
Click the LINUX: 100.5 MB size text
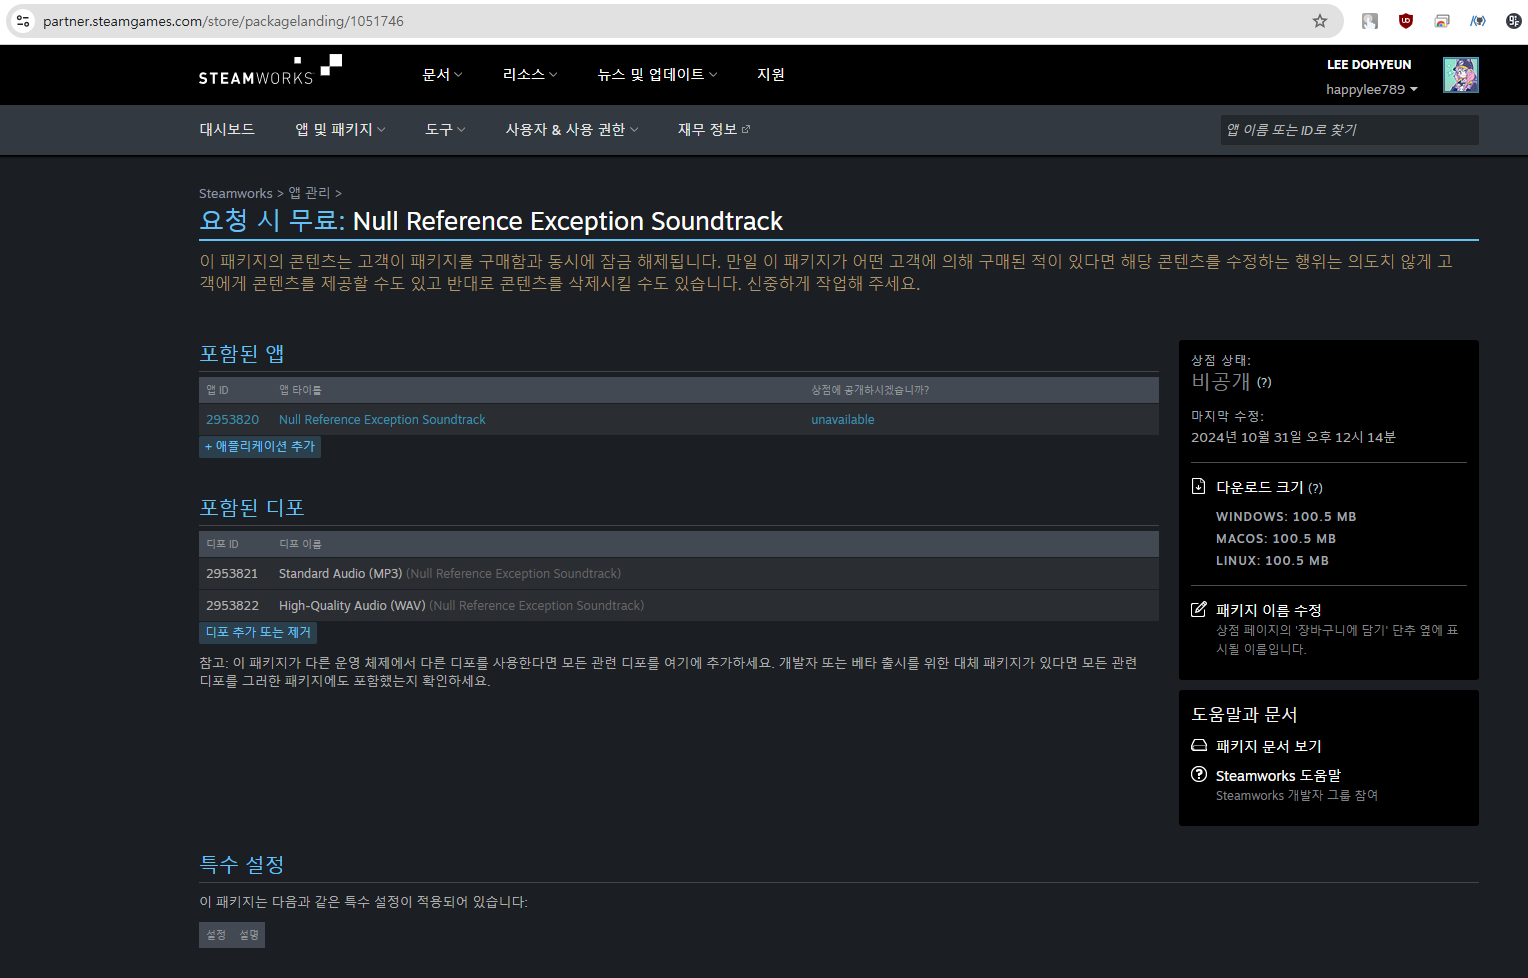pyautogui.click(x=1272, y=561)
